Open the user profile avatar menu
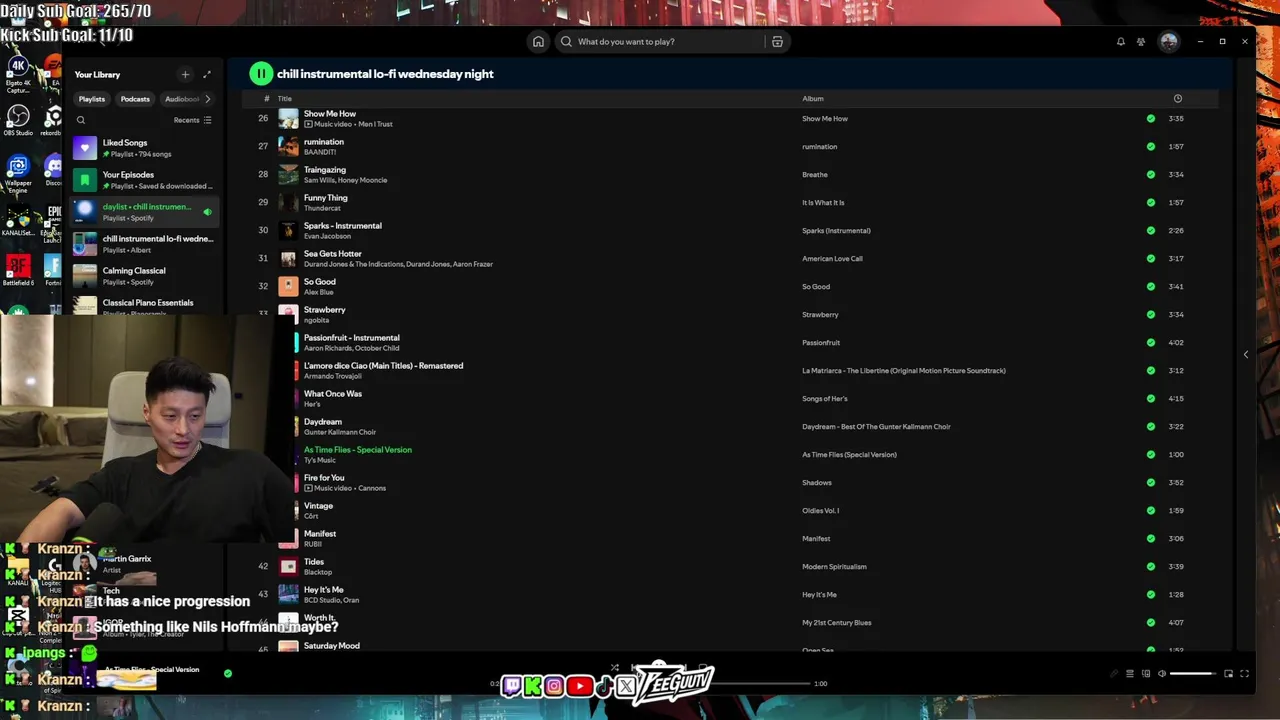 (x=1169, y=41)
